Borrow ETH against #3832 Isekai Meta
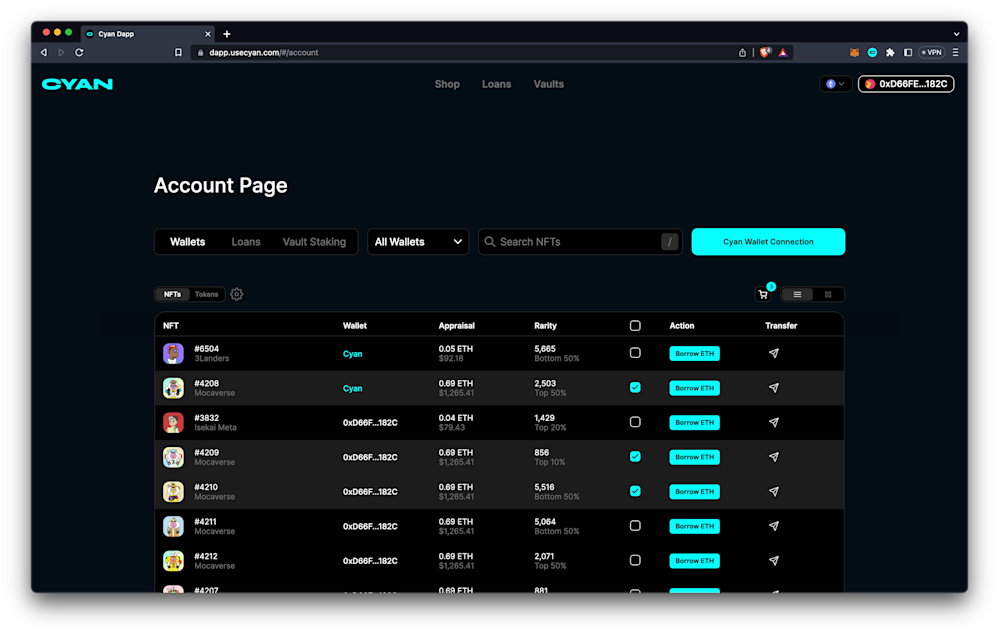 [x=694, y=422]
